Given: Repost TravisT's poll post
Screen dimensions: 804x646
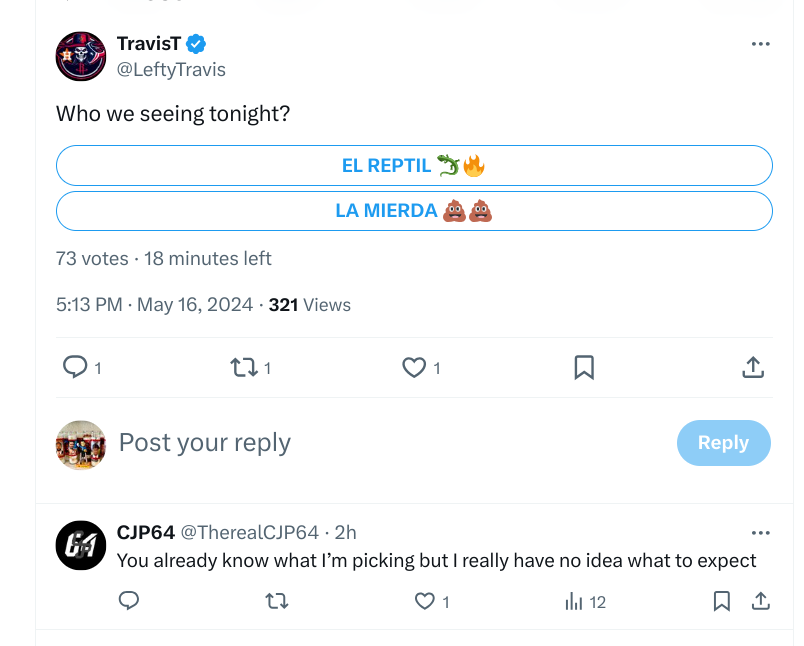Looking at the screenshot, I should pyautogui.click(x=244, y=368).
